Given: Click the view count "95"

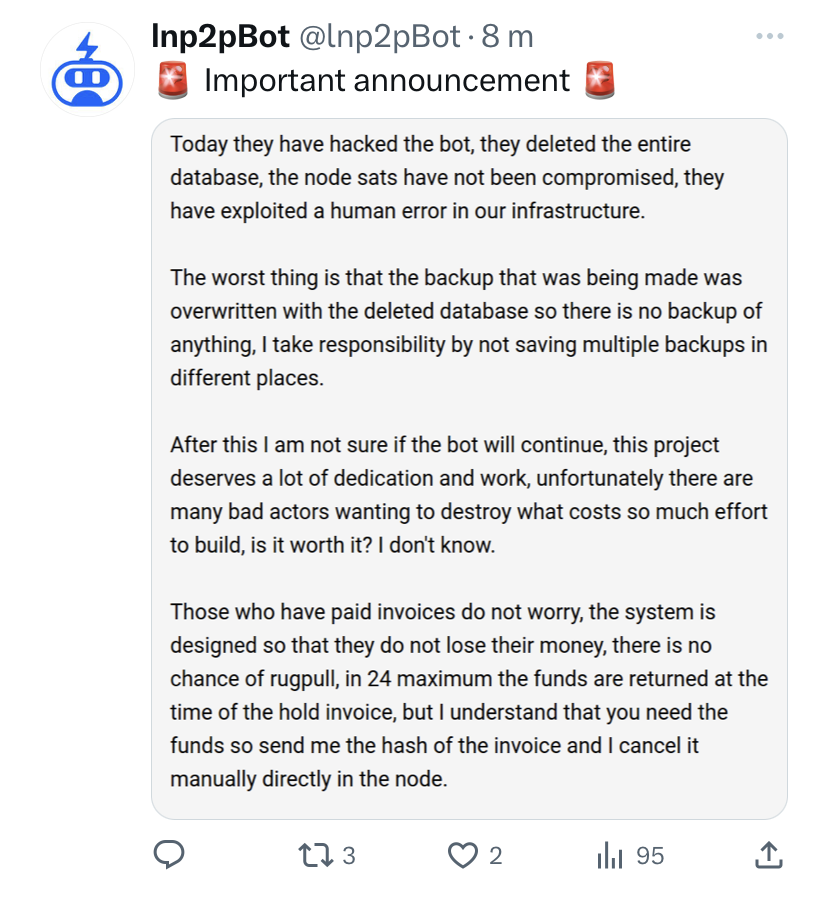Looking at the screenshot, I should pos(650,856).
